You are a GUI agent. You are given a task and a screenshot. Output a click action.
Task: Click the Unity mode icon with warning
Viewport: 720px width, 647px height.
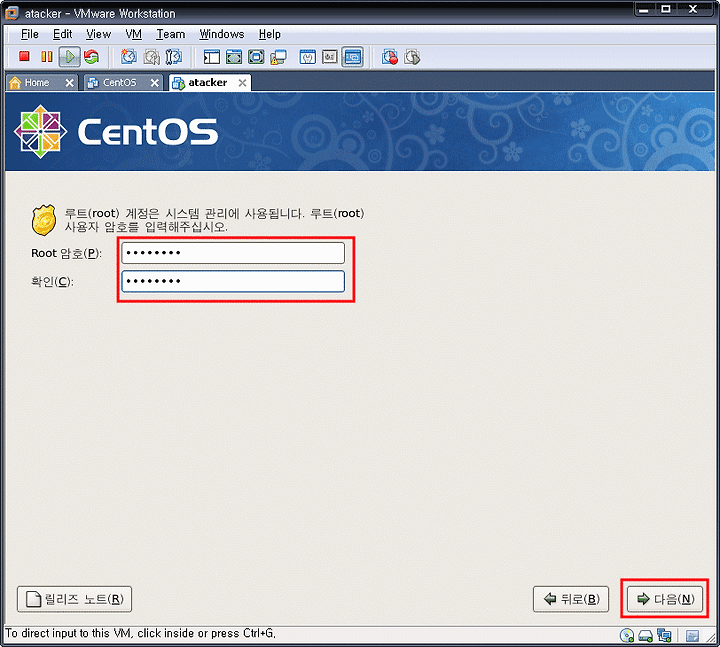[x=278, y=57]
